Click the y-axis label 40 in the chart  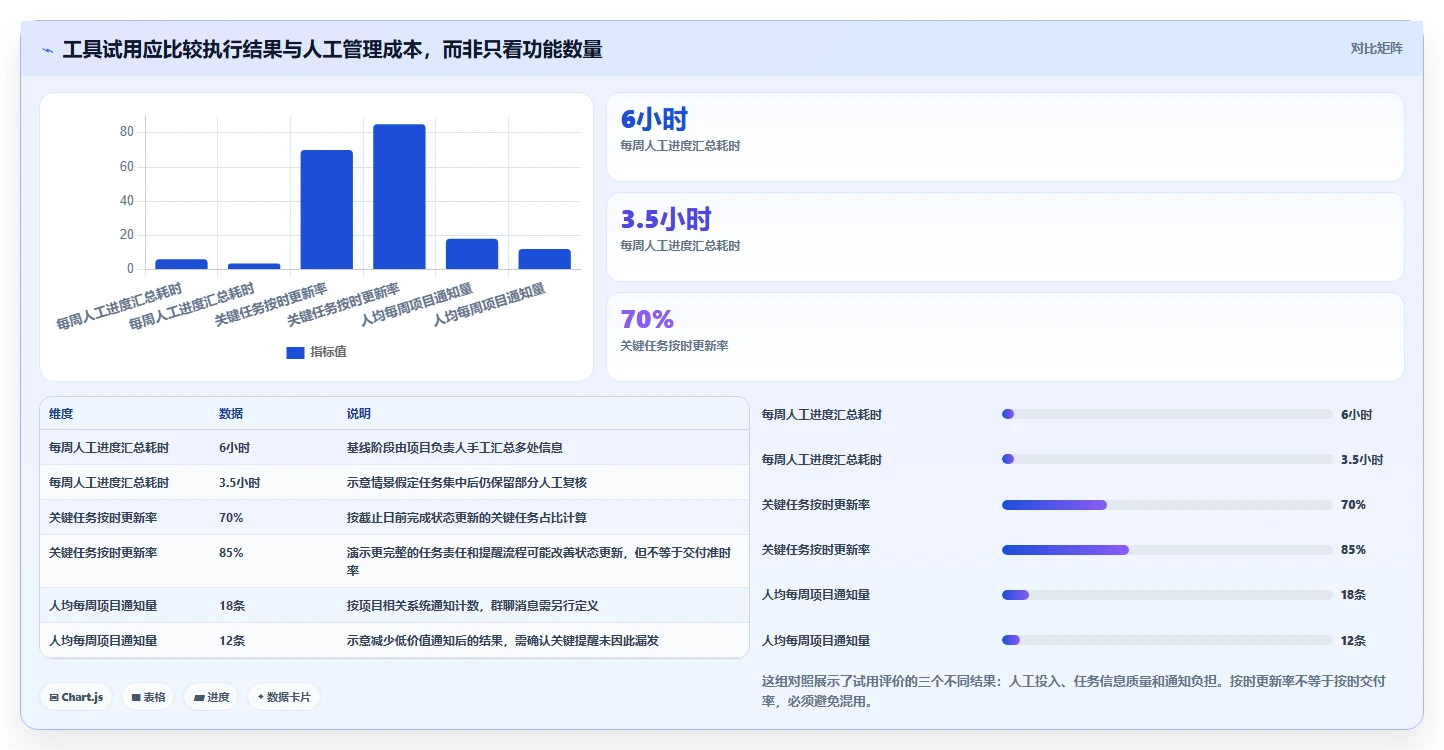[127, 201]
